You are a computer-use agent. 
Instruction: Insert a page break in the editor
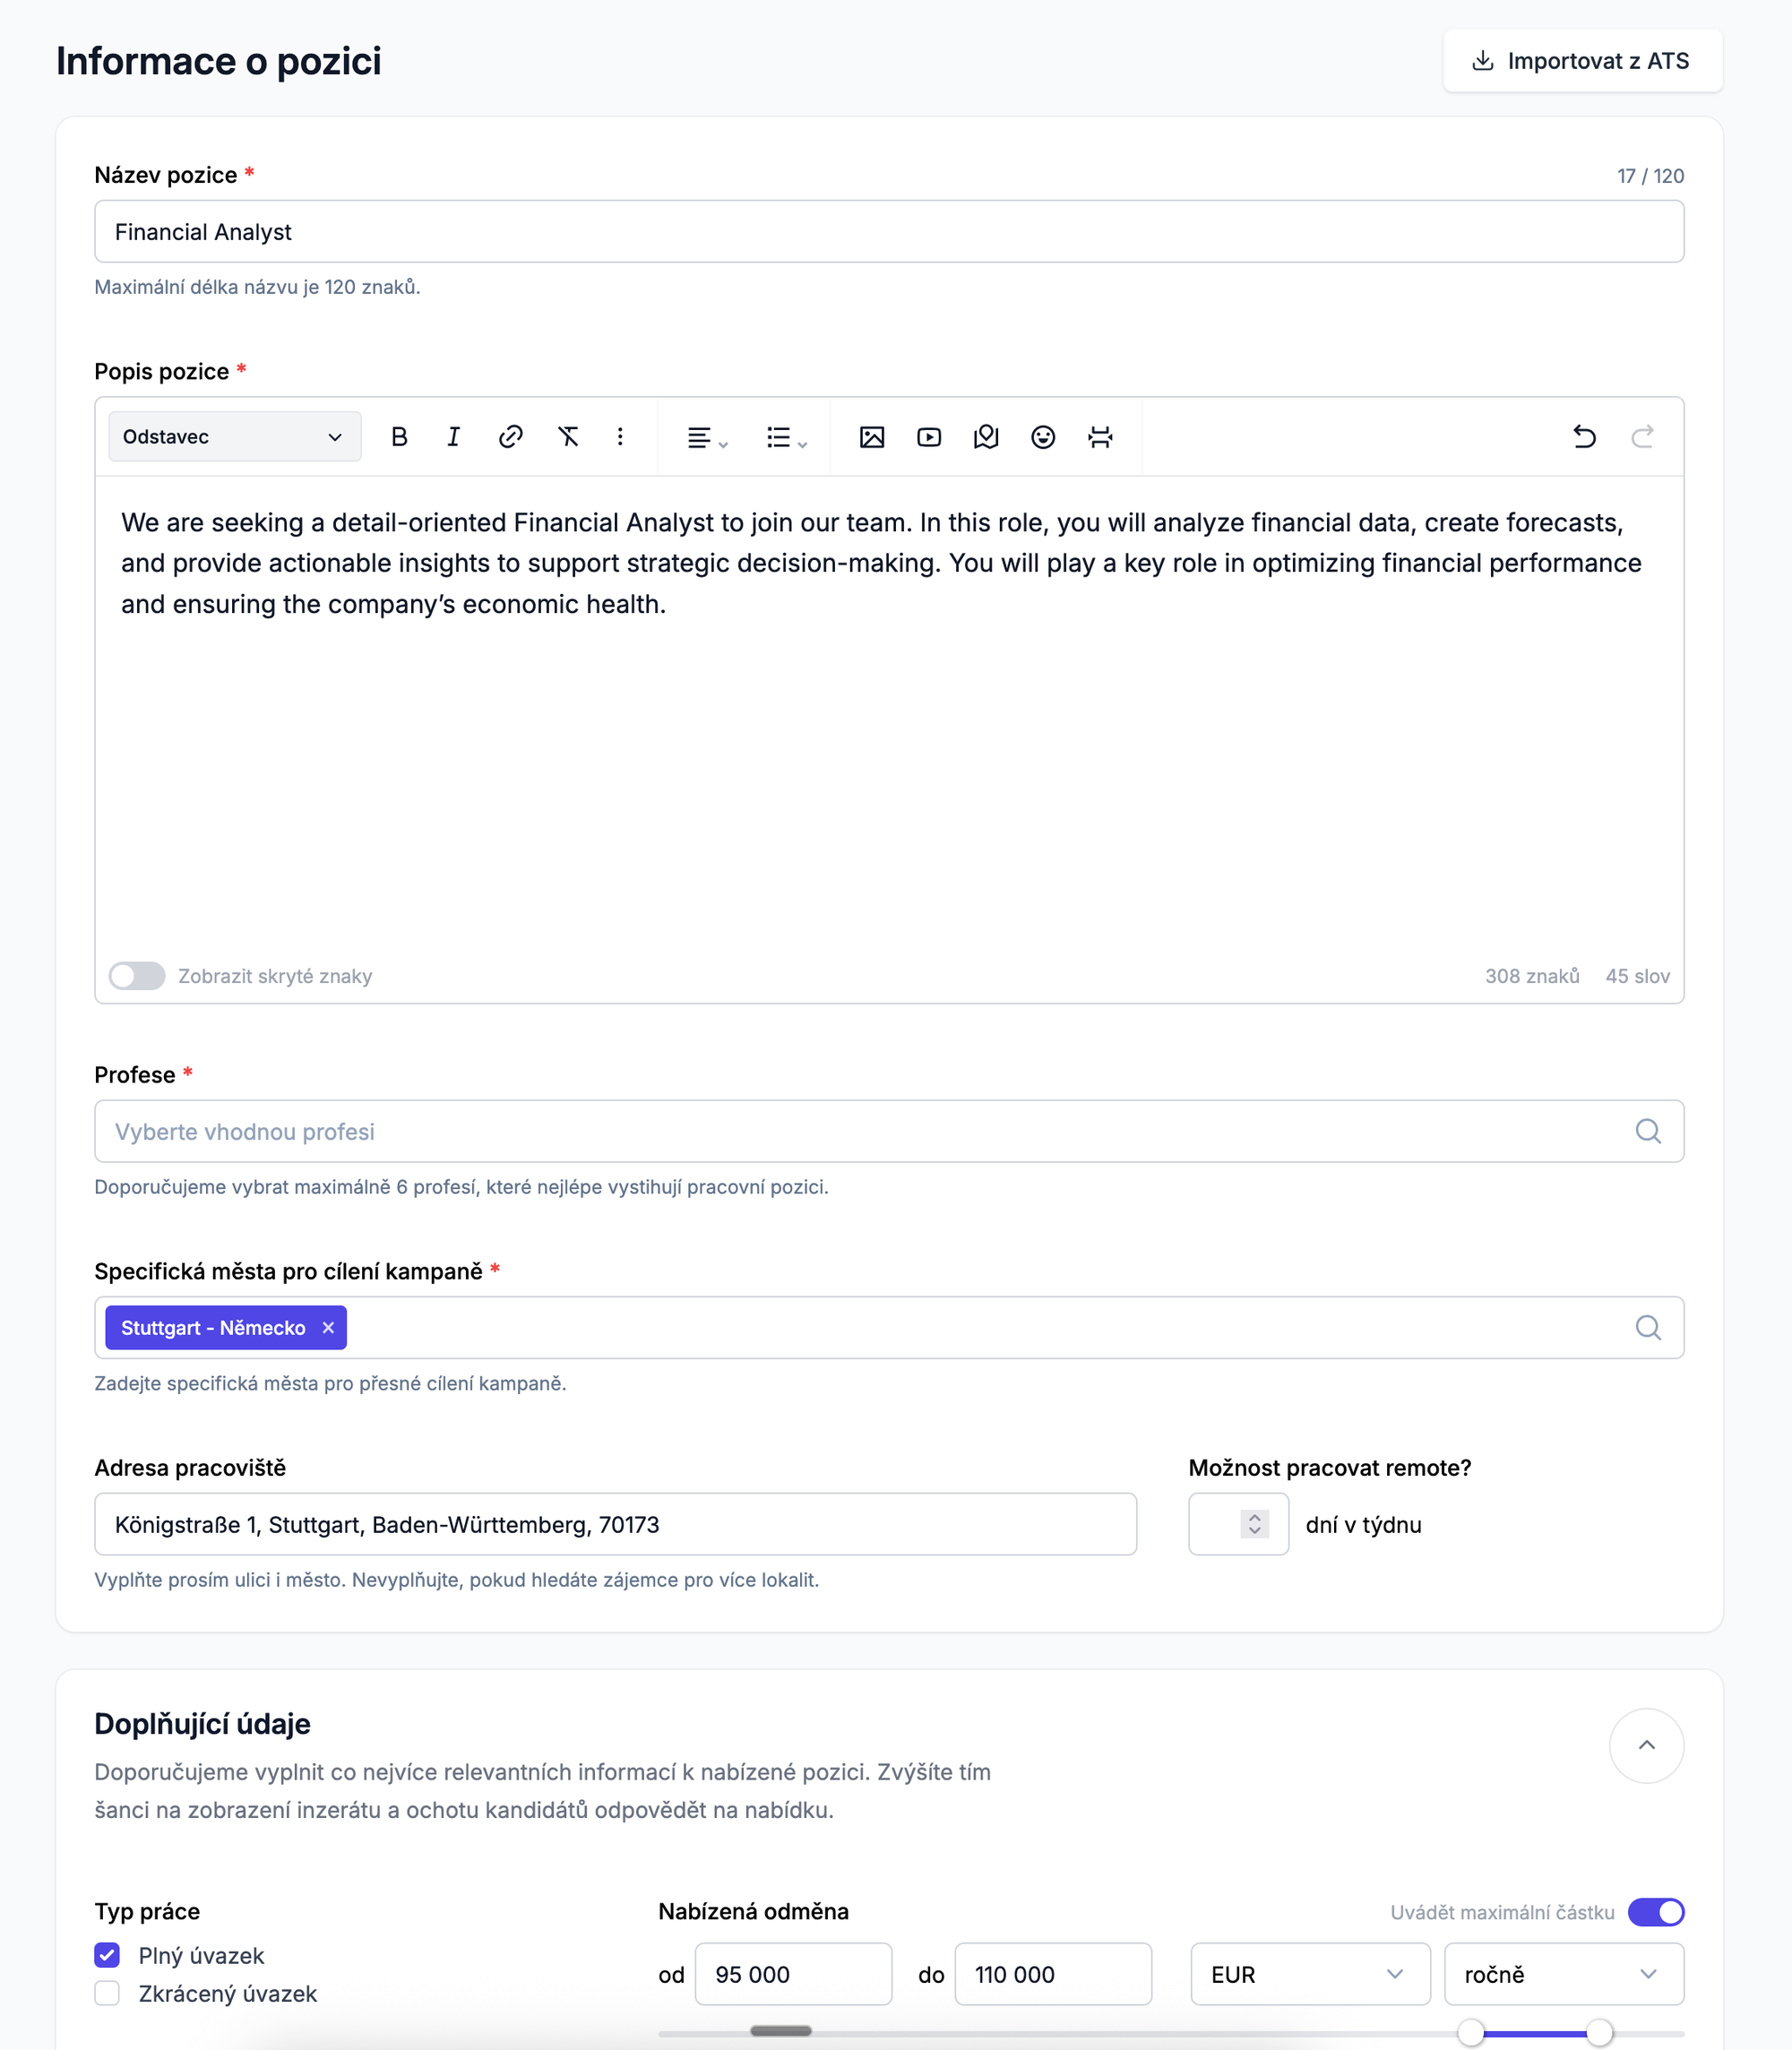[x=1100, y=437]
